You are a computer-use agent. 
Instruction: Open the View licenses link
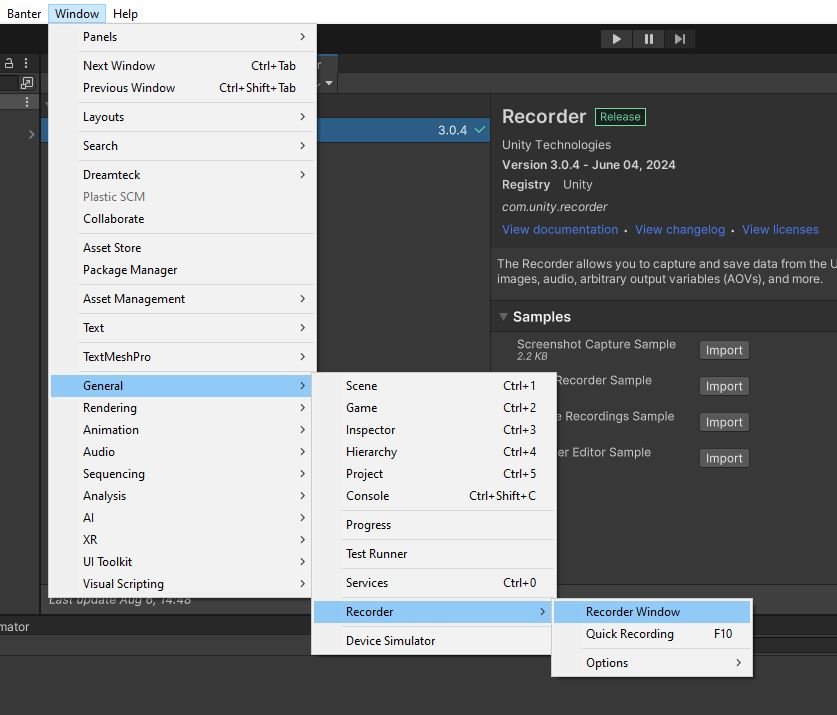780,230
